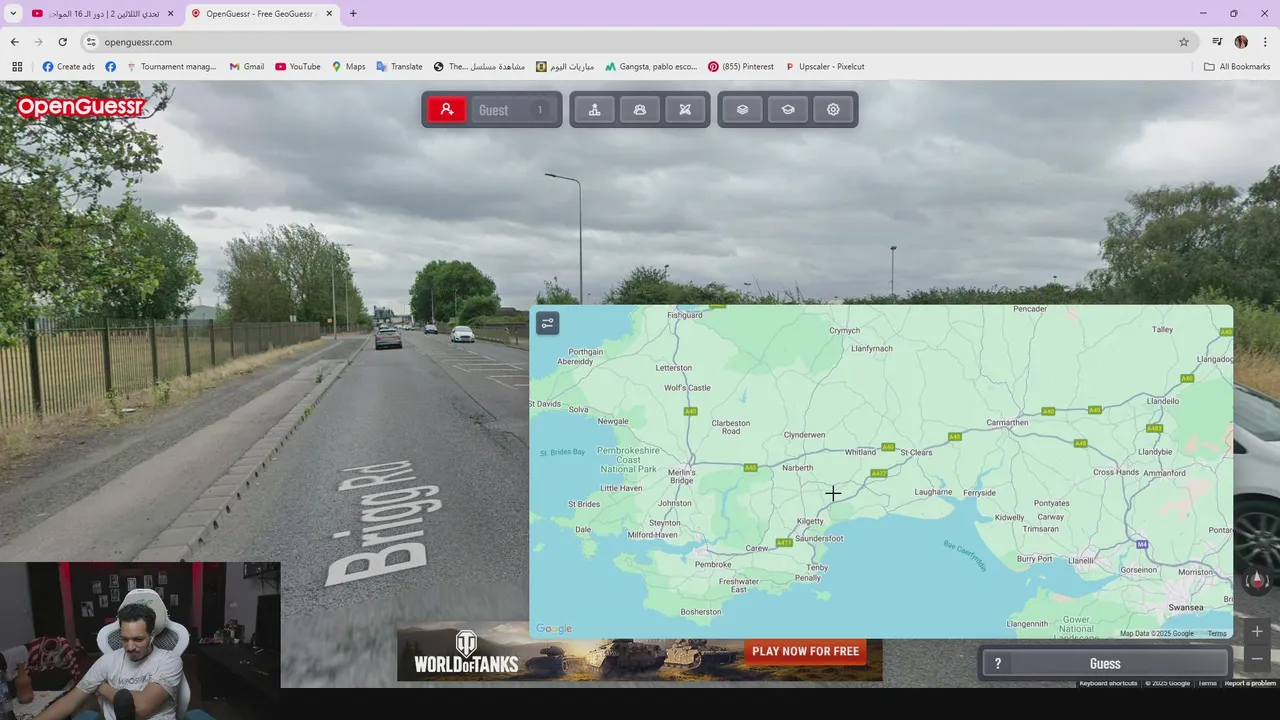The image size is (1280, 720).
Task: Click the address bar URL openguessr.com
Action: click(x=138, y=42)
